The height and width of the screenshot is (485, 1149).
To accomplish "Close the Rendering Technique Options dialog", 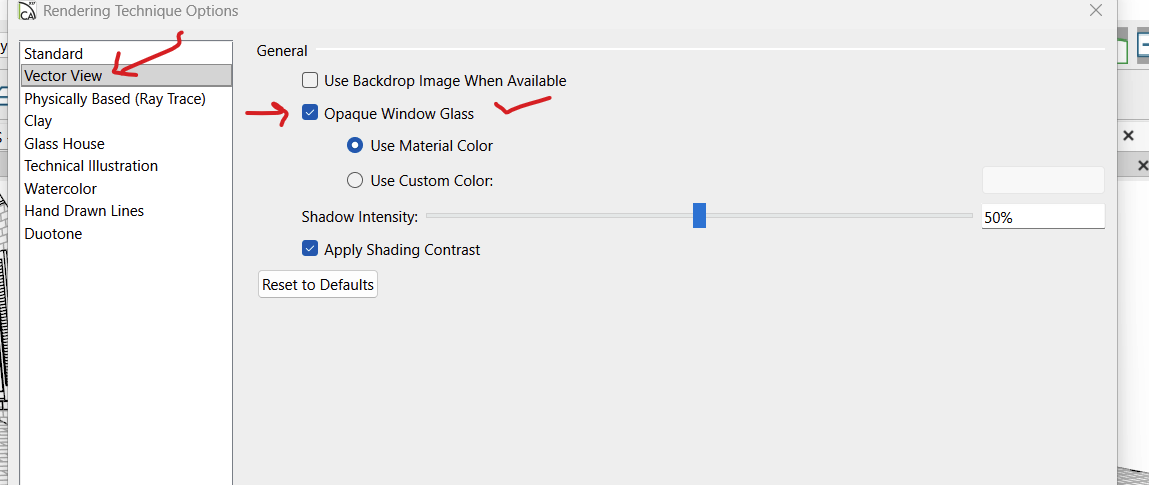I will pyautogui.click(x=1095, y=11).
